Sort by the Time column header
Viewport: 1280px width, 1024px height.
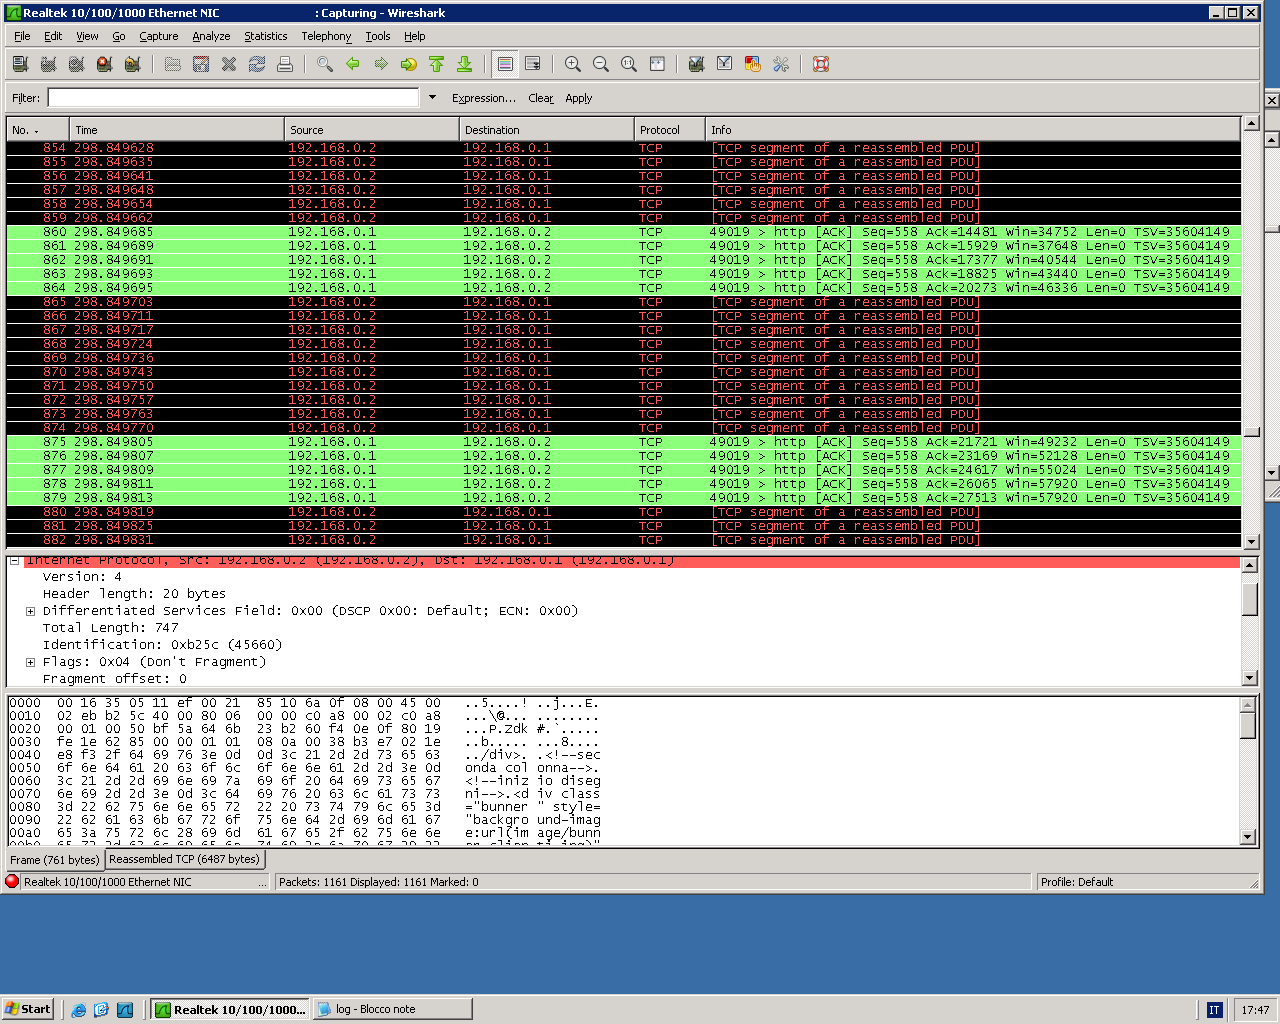177,130
